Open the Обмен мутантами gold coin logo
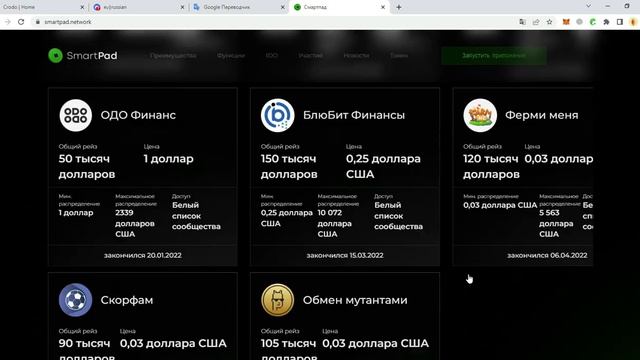 click(278, 300)
